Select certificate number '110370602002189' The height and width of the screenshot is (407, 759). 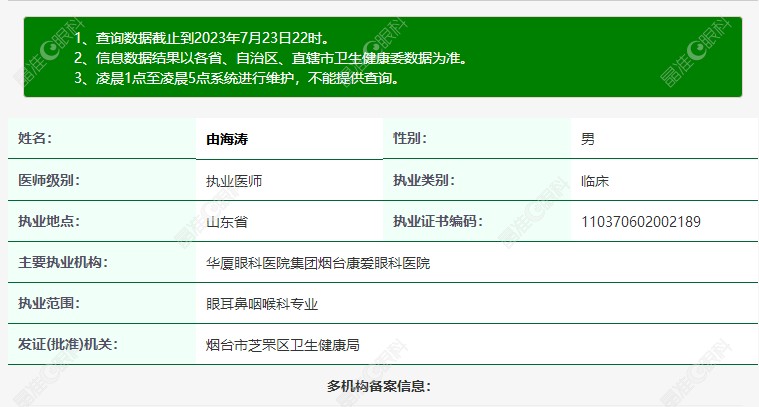tap(641, 222)
